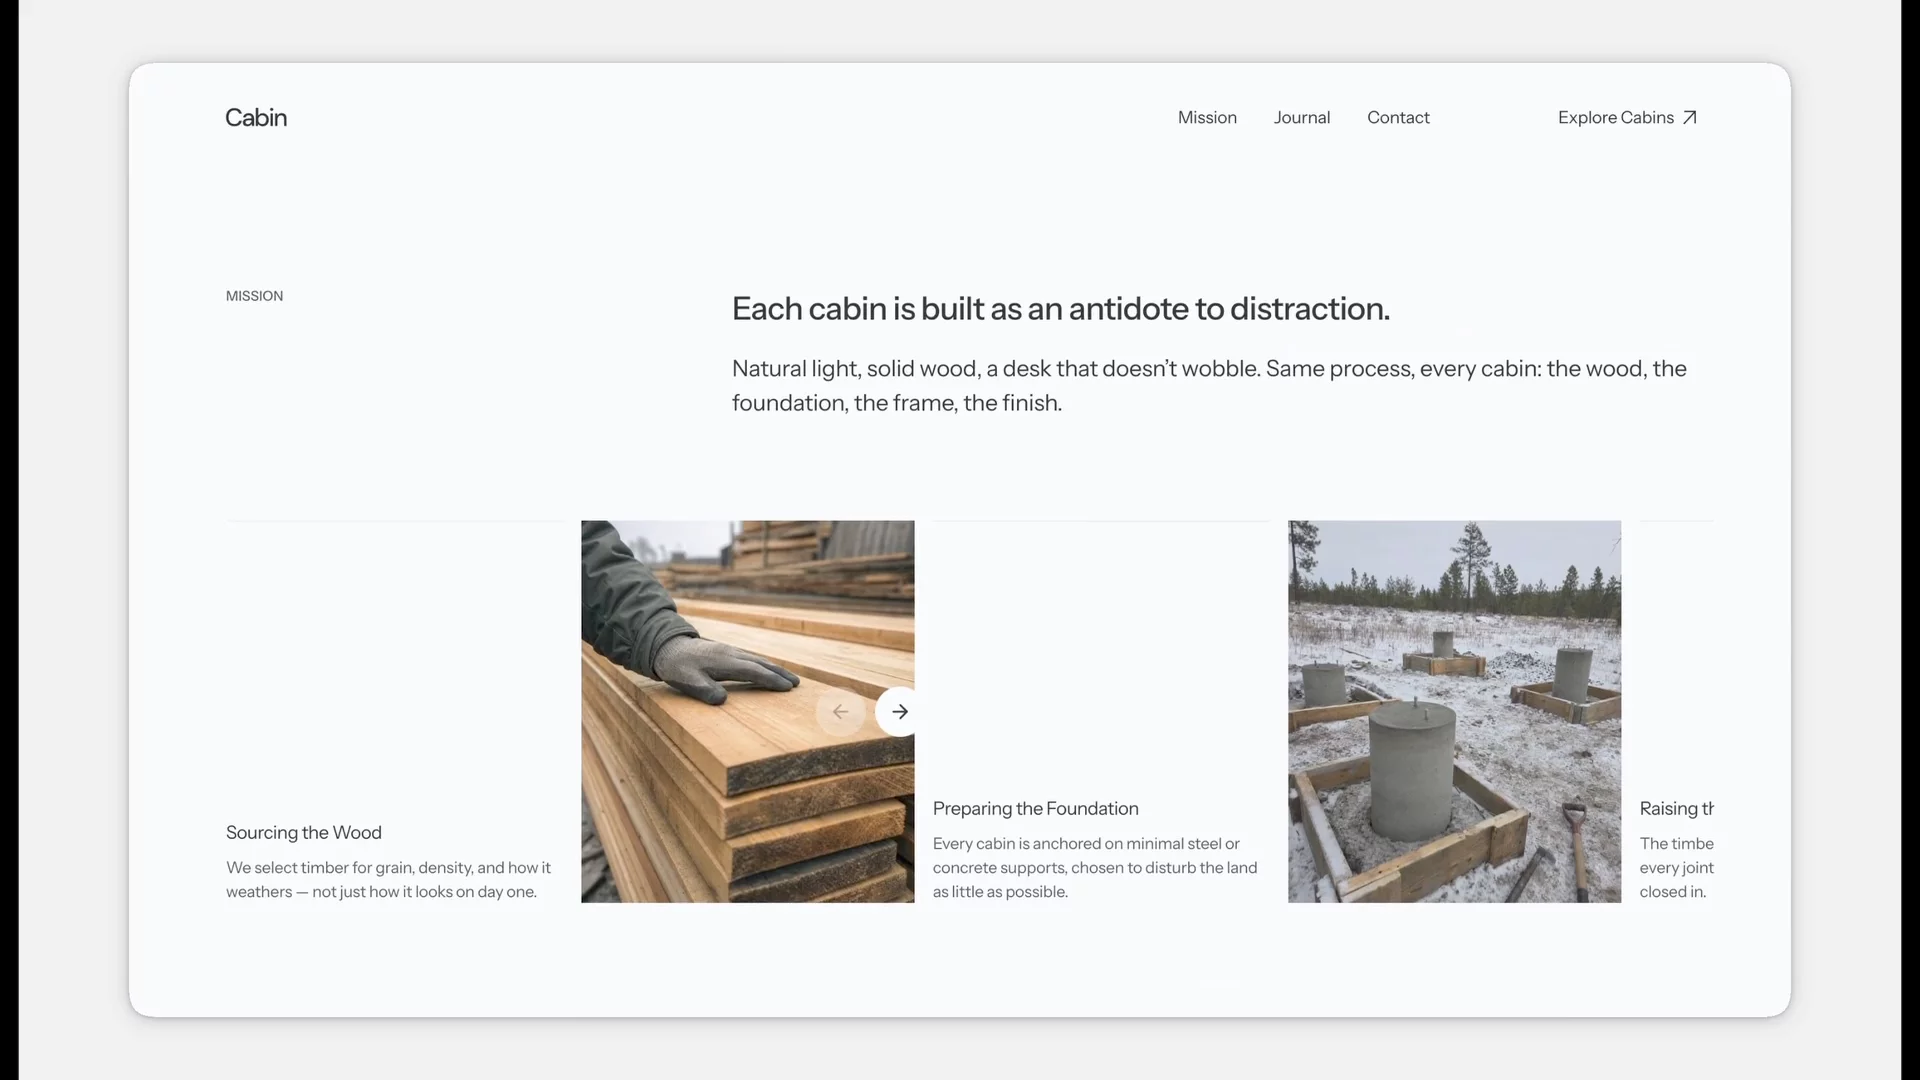Click the partially visible 'Raising' card title
The width and height of the screenshot is (1920, 1080).
(1677, 809)
